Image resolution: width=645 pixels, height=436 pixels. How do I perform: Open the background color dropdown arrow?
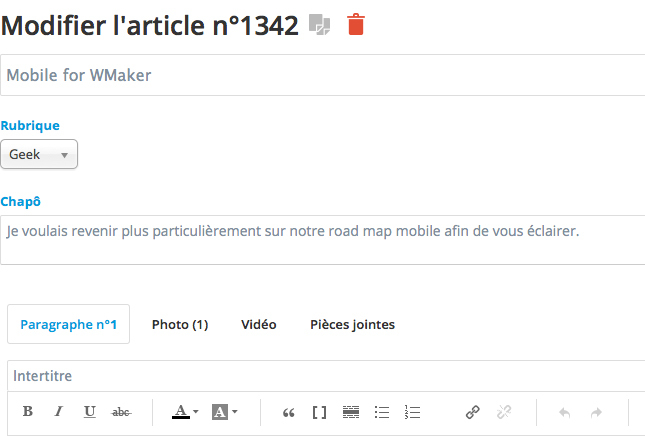(x=235, y=412)
